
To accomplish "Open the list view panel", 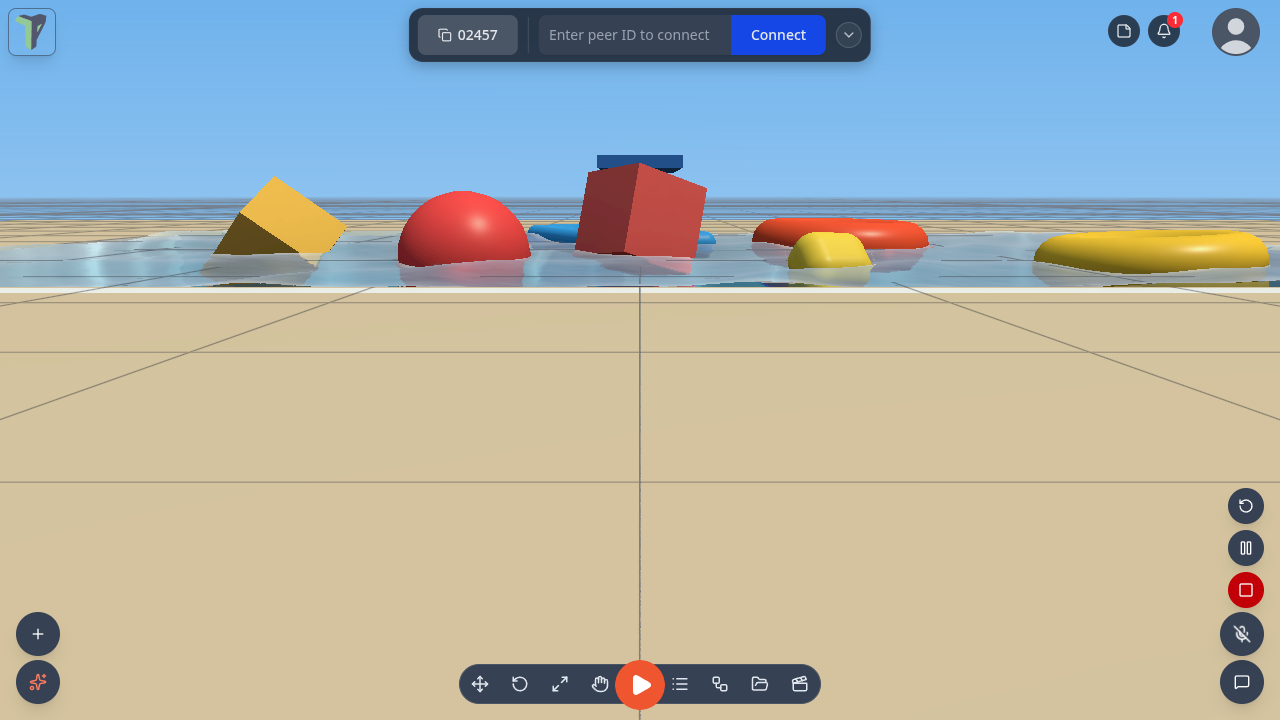I will pyautogui.click(x=680, y=684).
